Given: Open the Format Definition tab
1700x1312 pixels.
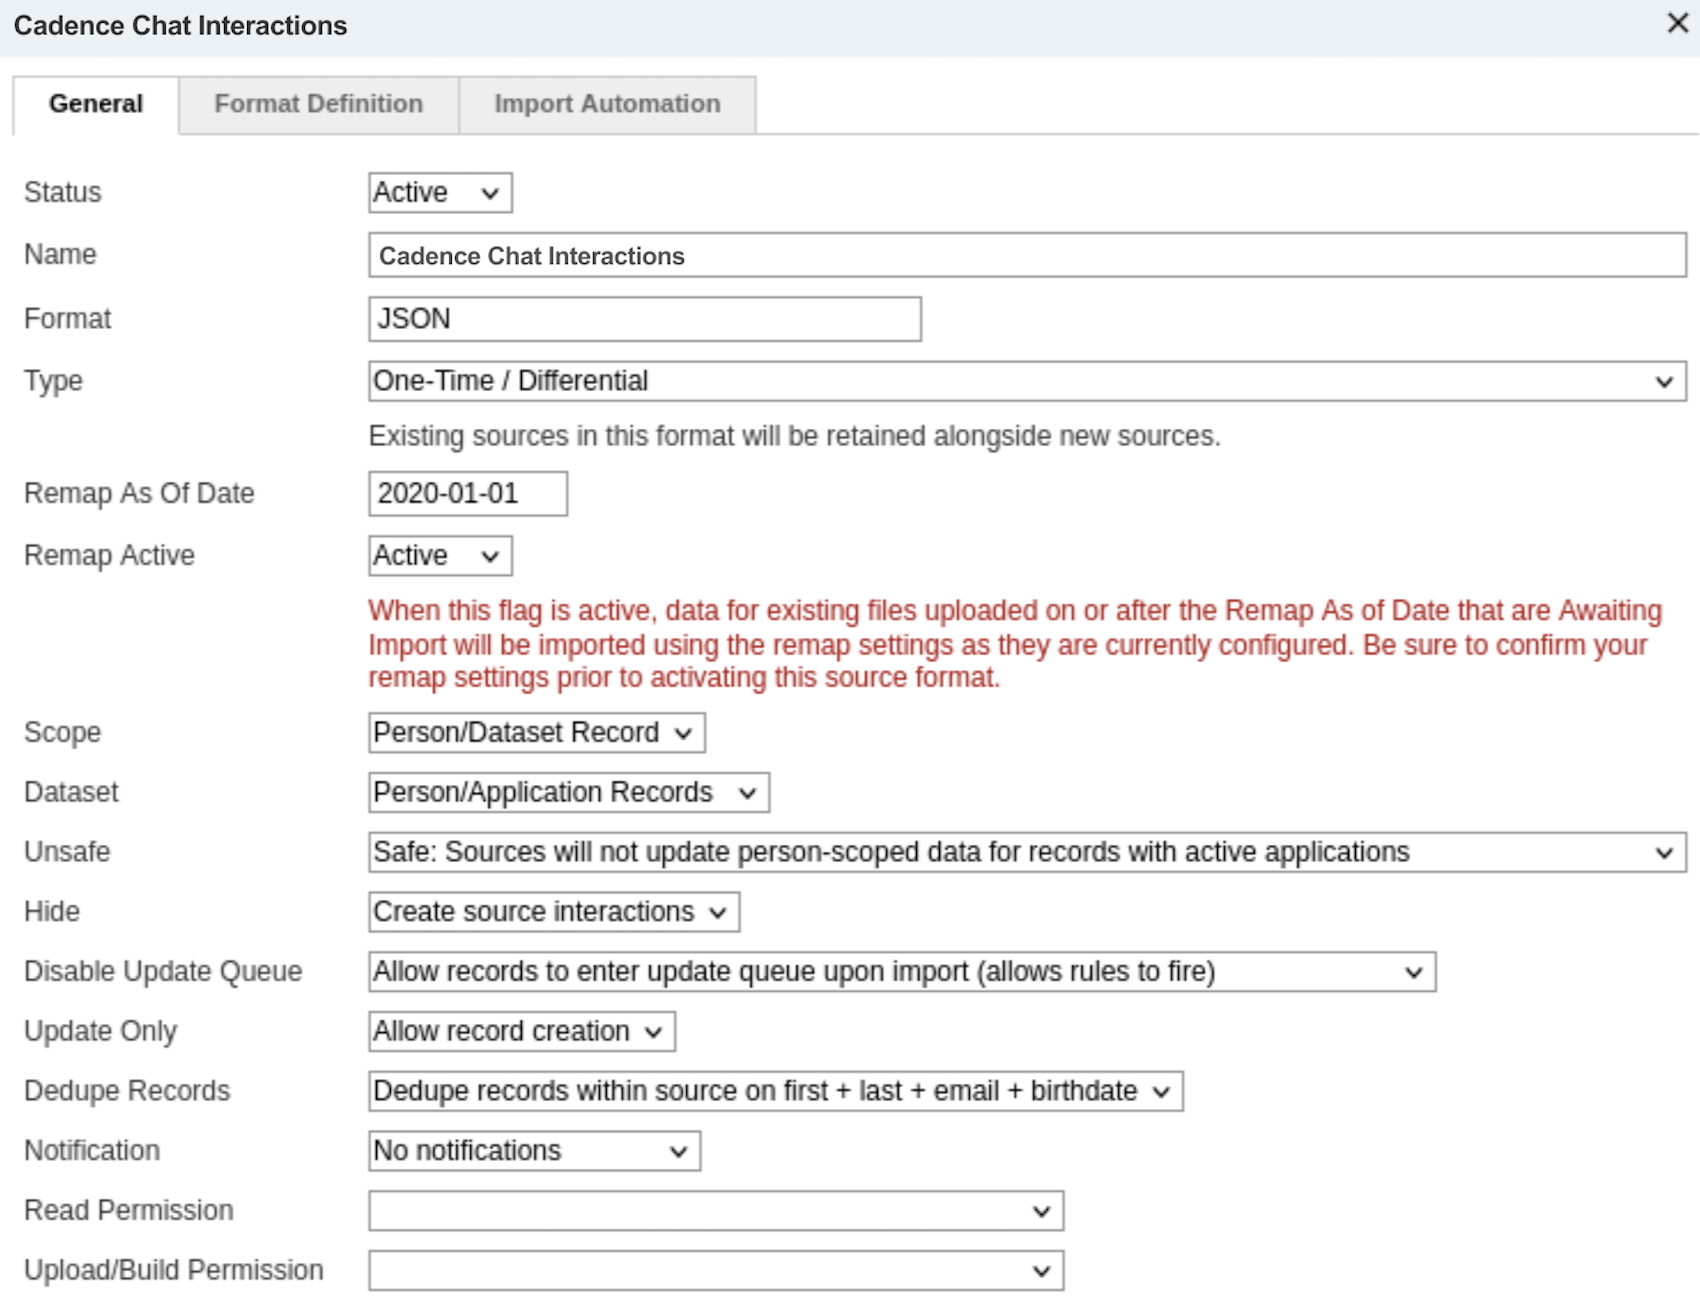Looking at the screenshot, I should pos(318,104).
